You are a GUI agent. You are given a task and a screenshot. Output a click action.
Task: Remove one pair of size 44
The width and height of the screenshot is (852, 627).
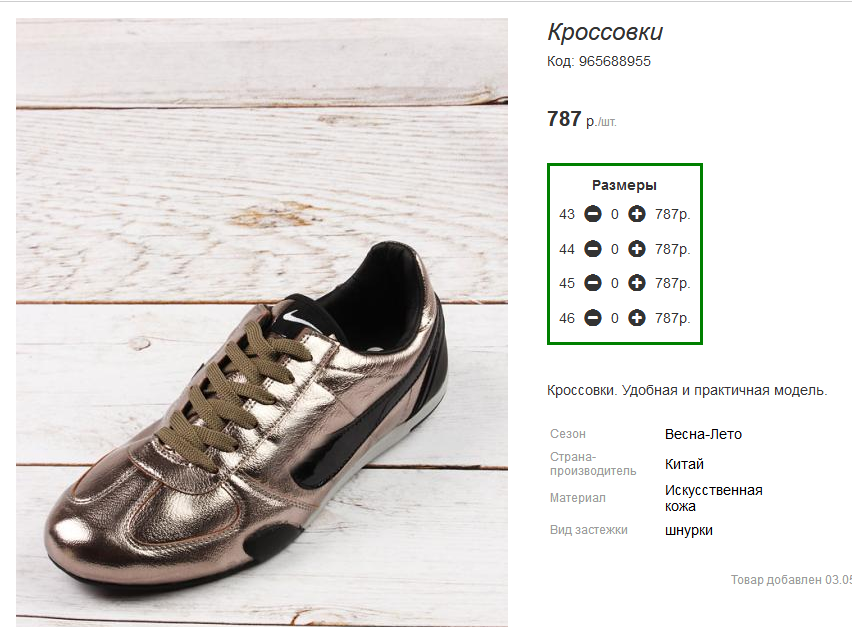click(592, 249)
